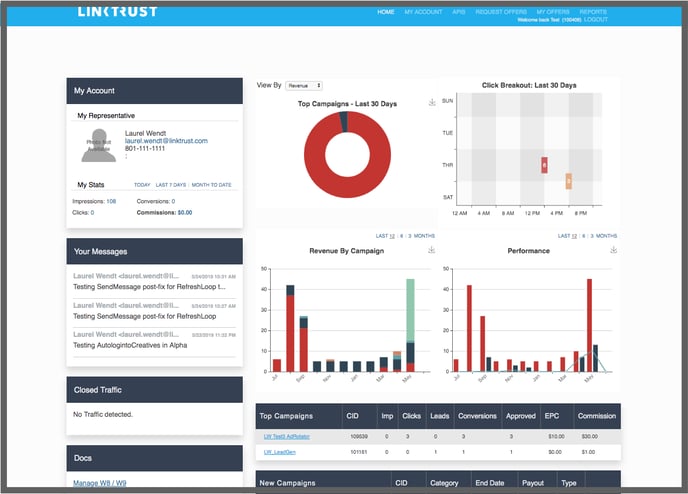Download the Performance chart
Screen dimensions: 688x494
[x=613, y=250]
